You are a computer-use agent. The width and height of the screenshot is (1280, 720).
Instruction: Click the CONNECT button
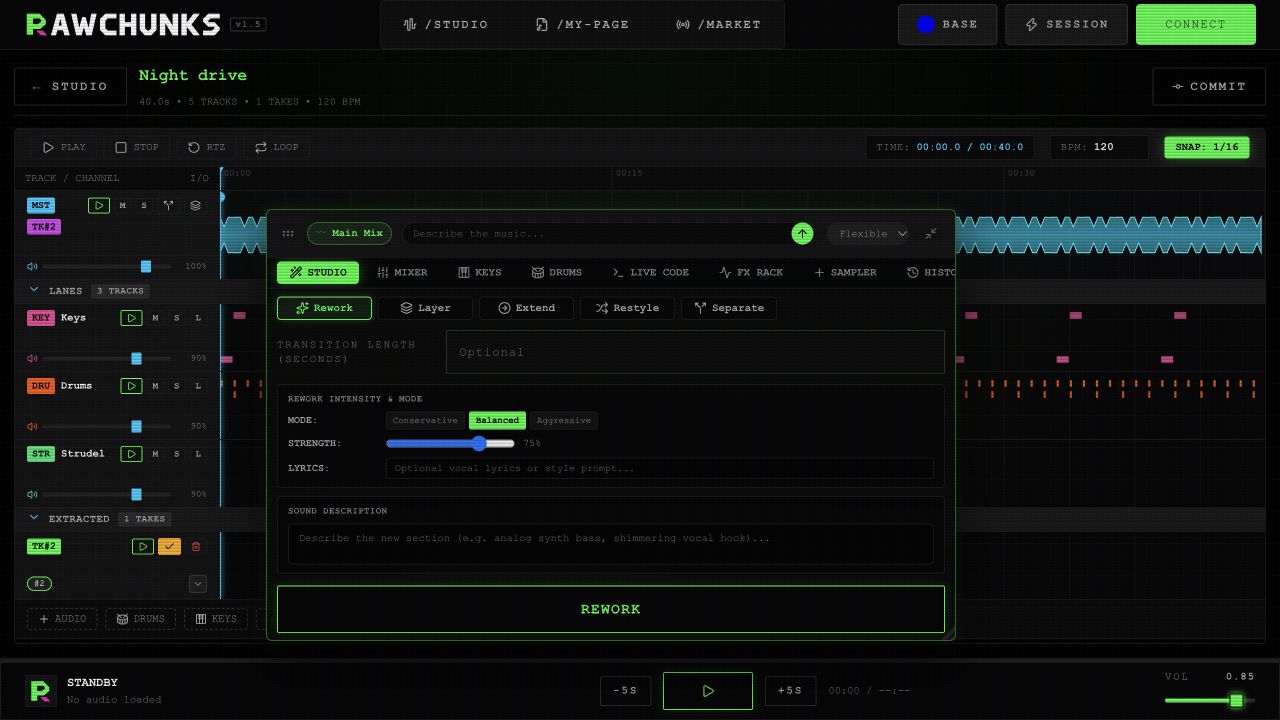(1196, 24)
